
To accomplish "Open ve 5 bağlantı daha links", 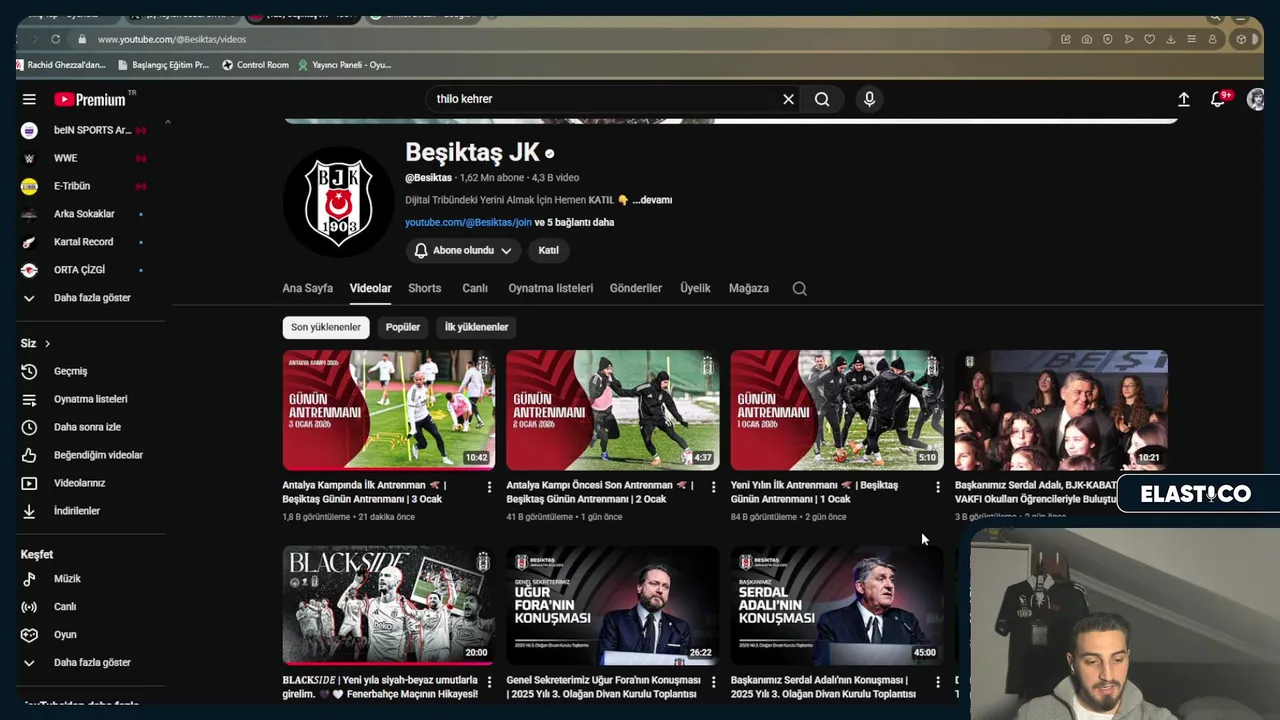I will coord(574,222).
